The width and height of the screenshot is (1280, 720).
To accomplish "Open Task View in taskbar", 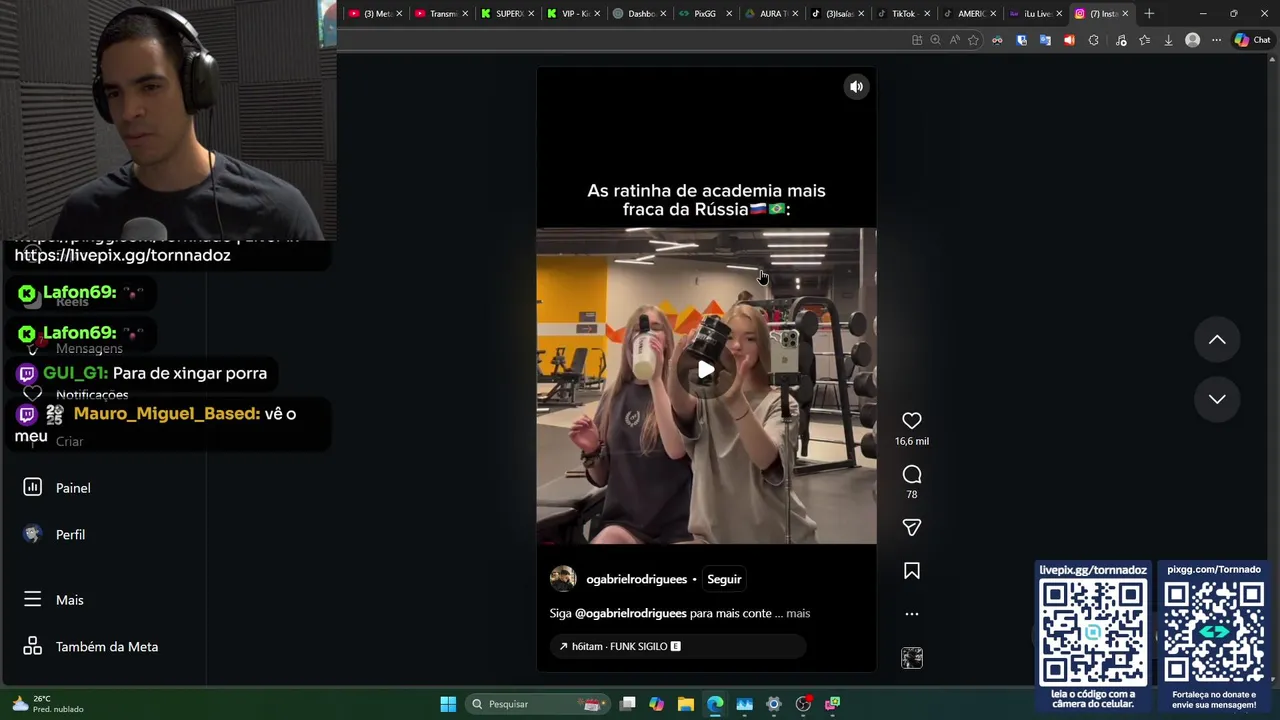I will 627,704.
